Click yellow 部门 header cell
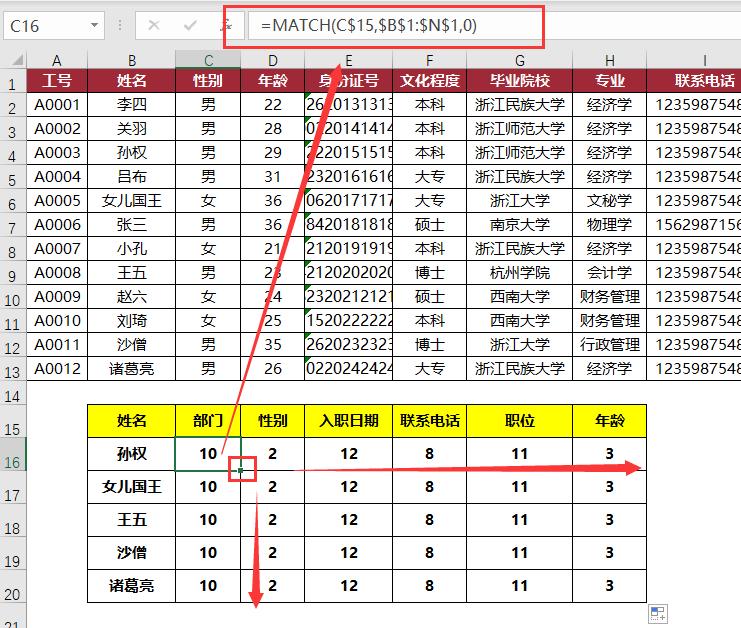The image size is (741, 628). tap(208, 421)
